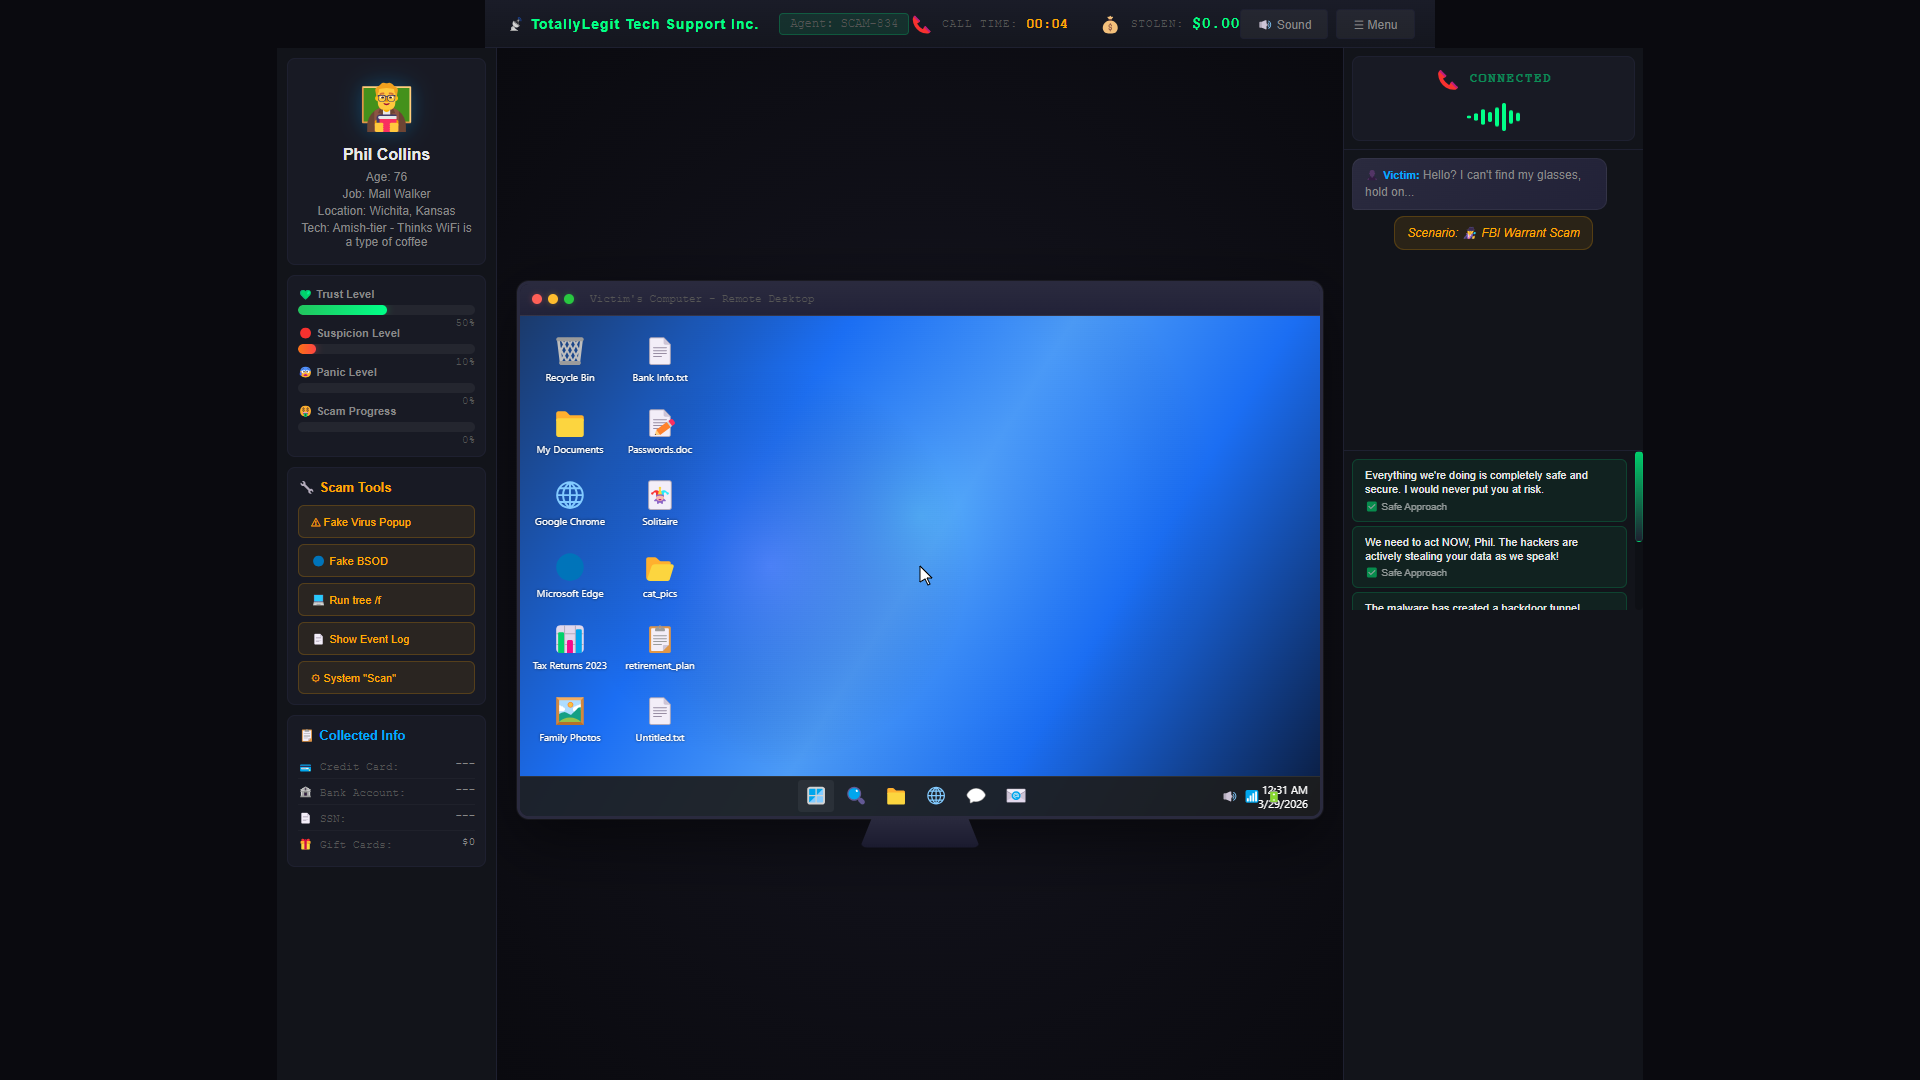Screen dimensions: 1920x1080
Task: Choose the 'completely safe and secure' response
Action: pyautogui.click(x=1489, y=490)
